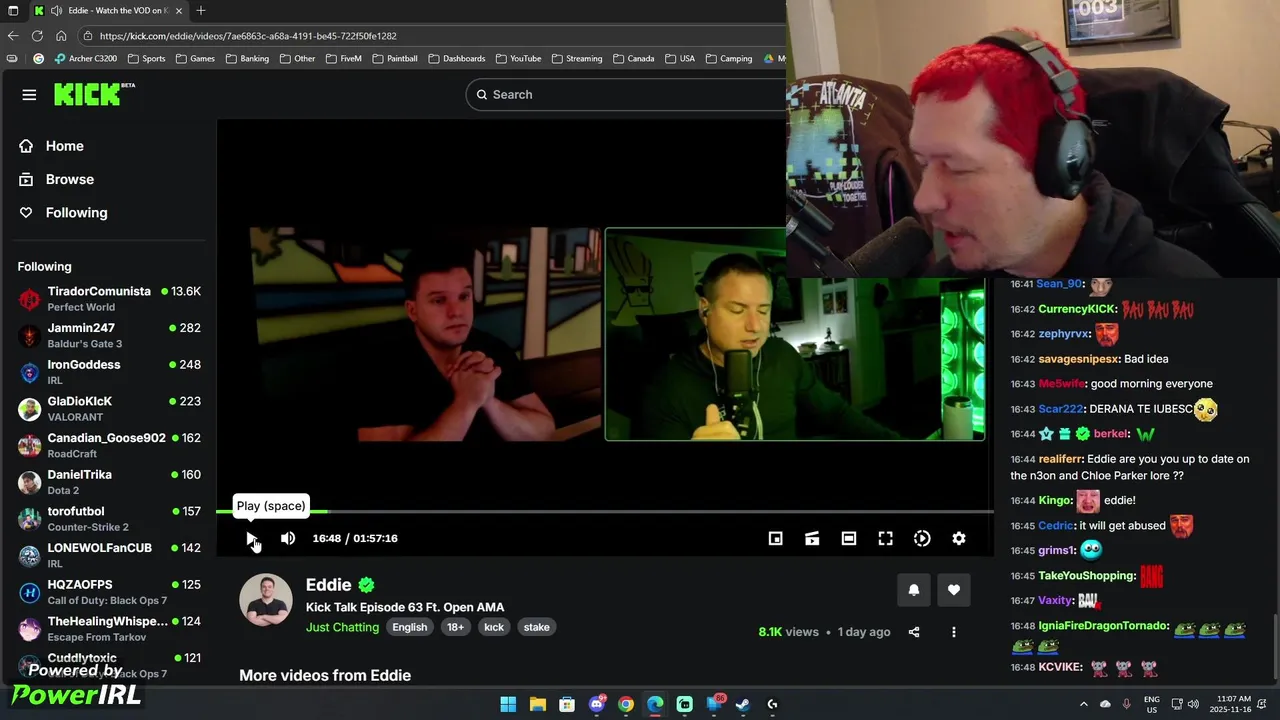Open the Google bookmark icon
This screenshot has height=720, width=1280.
click(x=38, y=58)
